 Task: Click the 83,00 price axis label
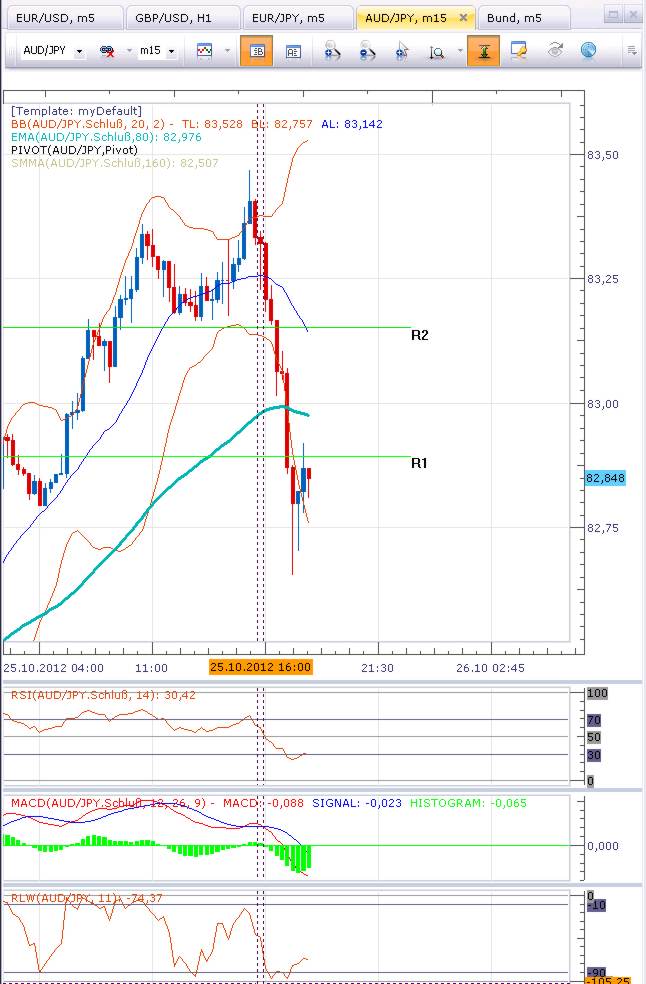pos(603,404)
